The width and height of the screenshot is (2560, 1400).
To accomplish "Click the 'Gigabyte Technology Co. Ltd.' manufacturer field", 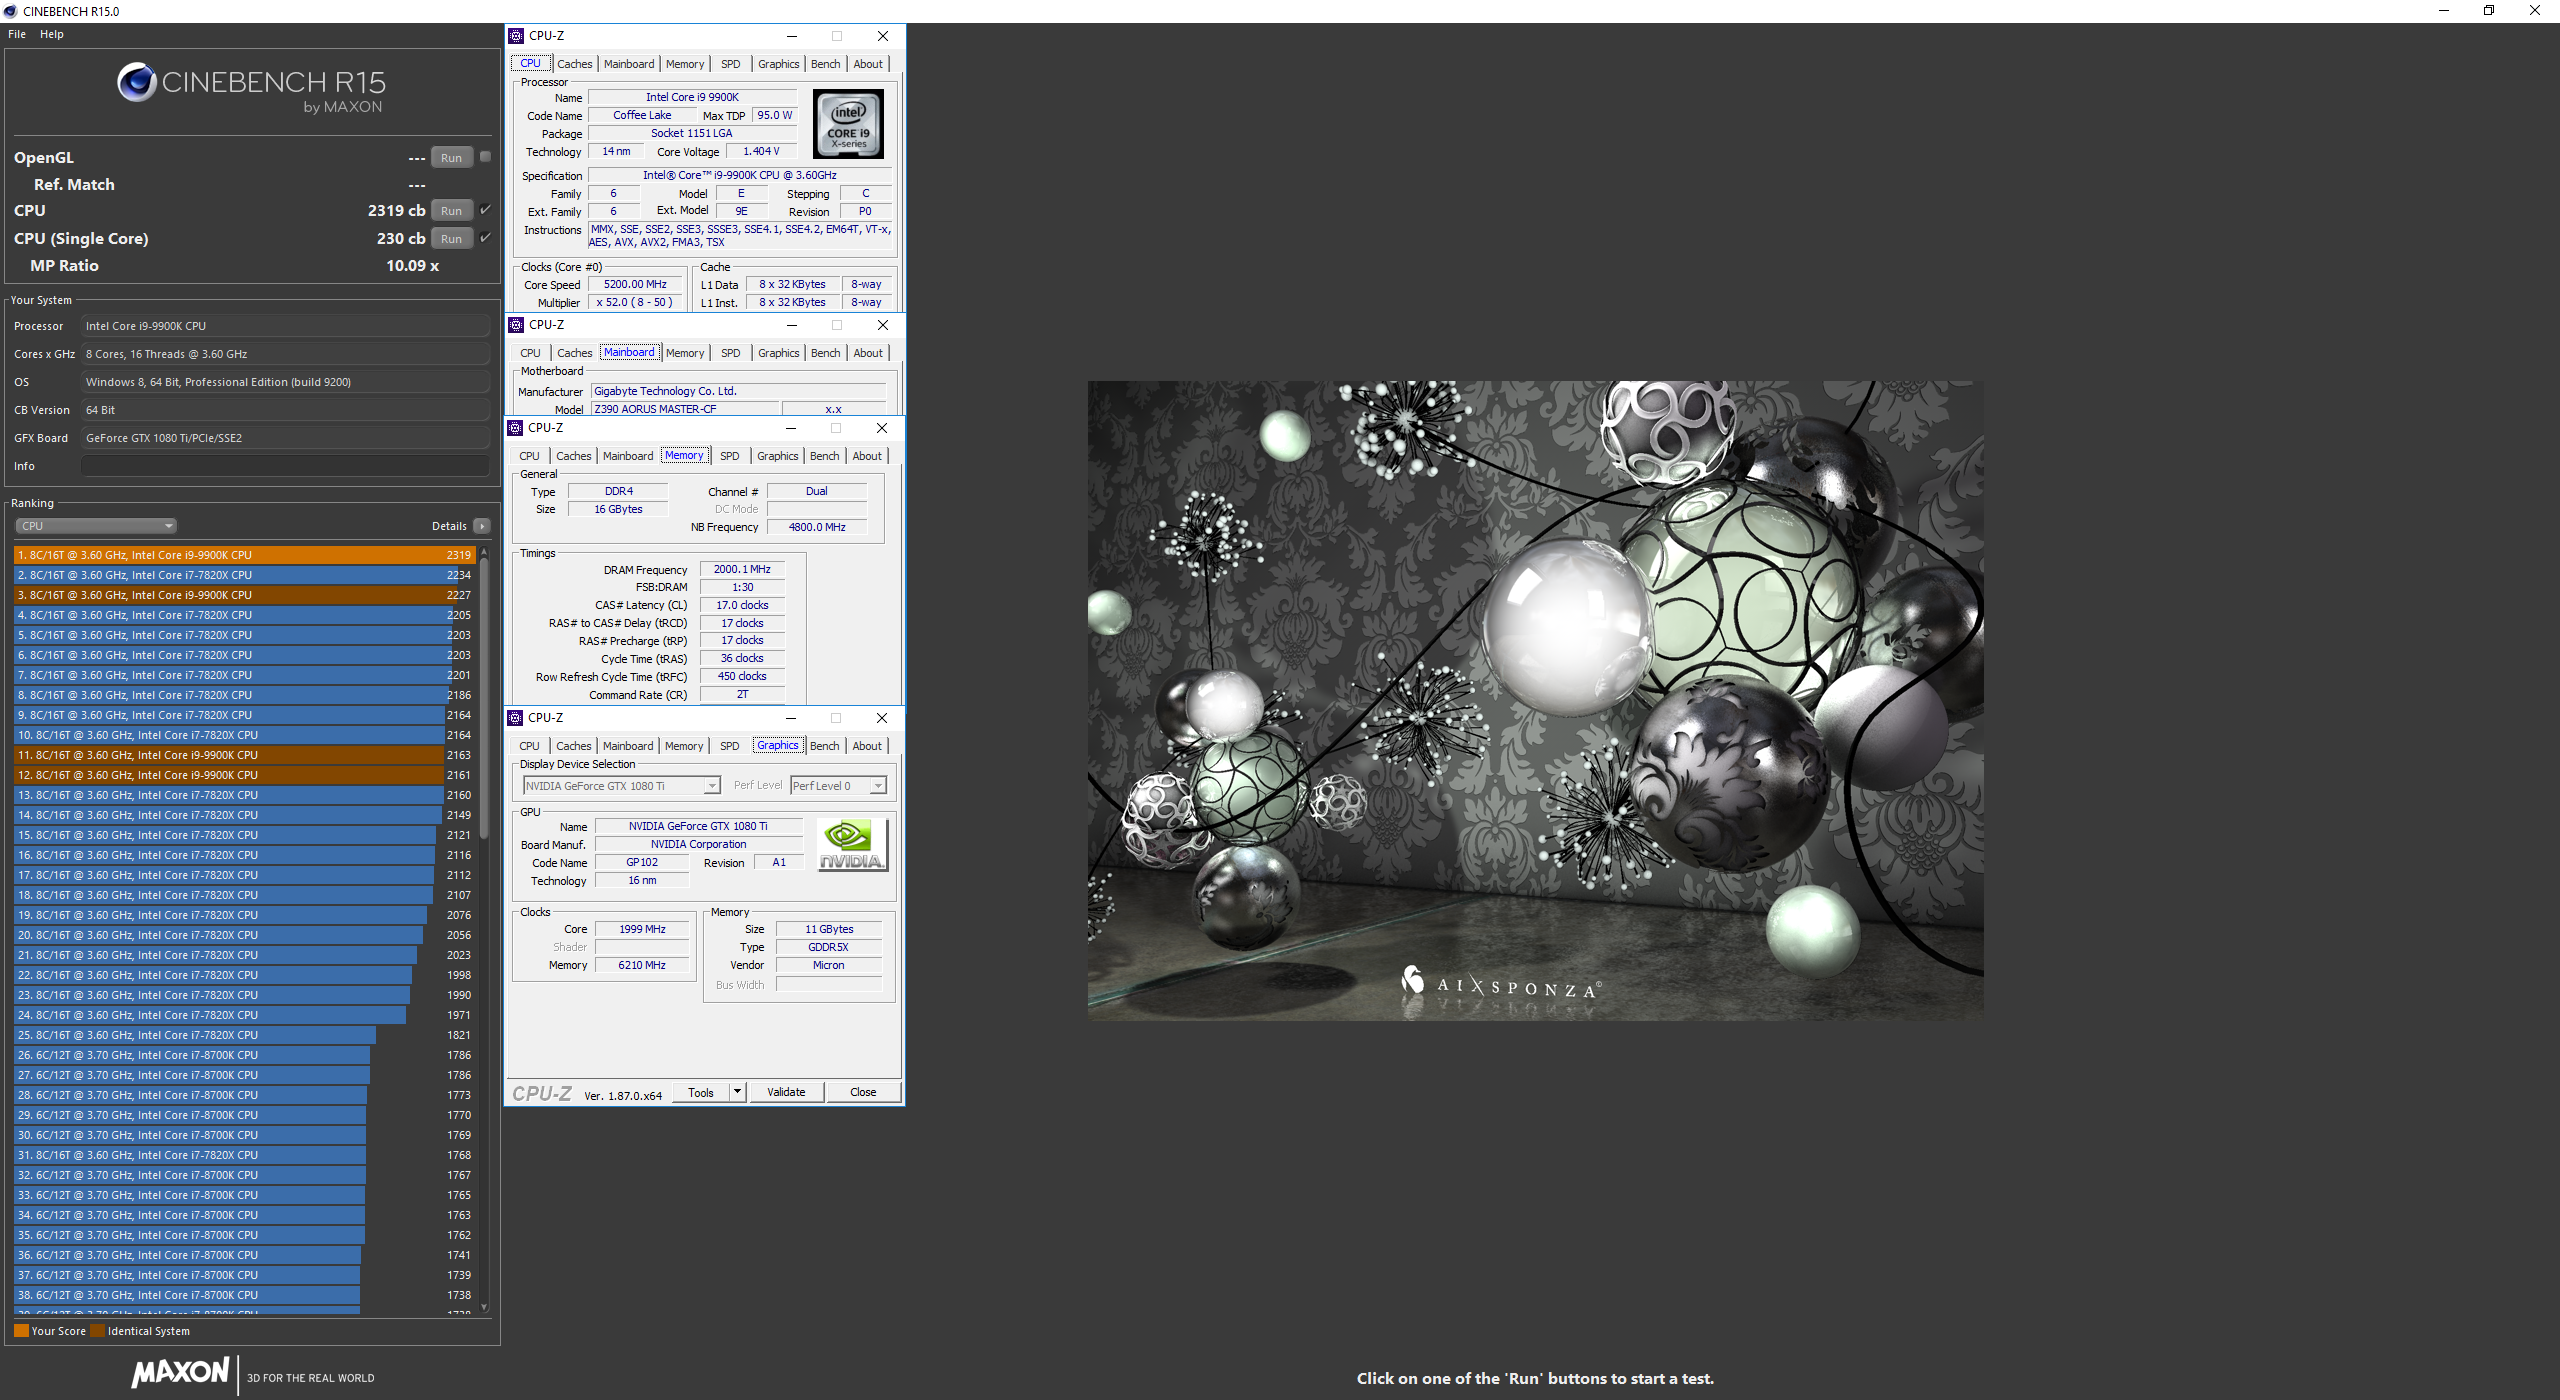I will 738,391.
